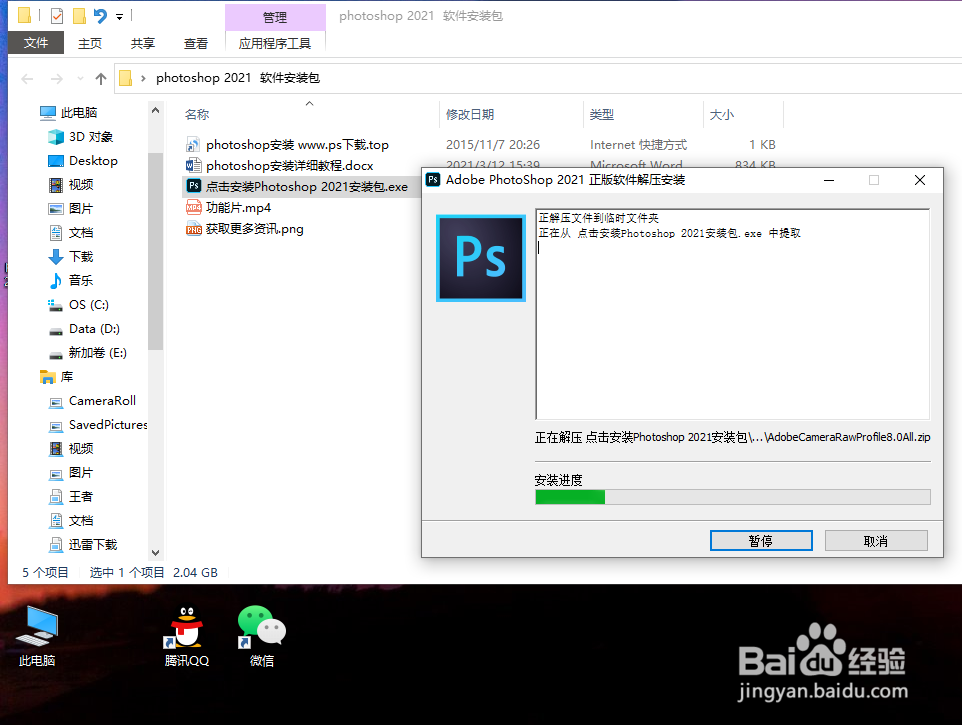This screenshot has width=962, height=725.
Task: Expand the address bar path chevron
Action: coord(143,78)
